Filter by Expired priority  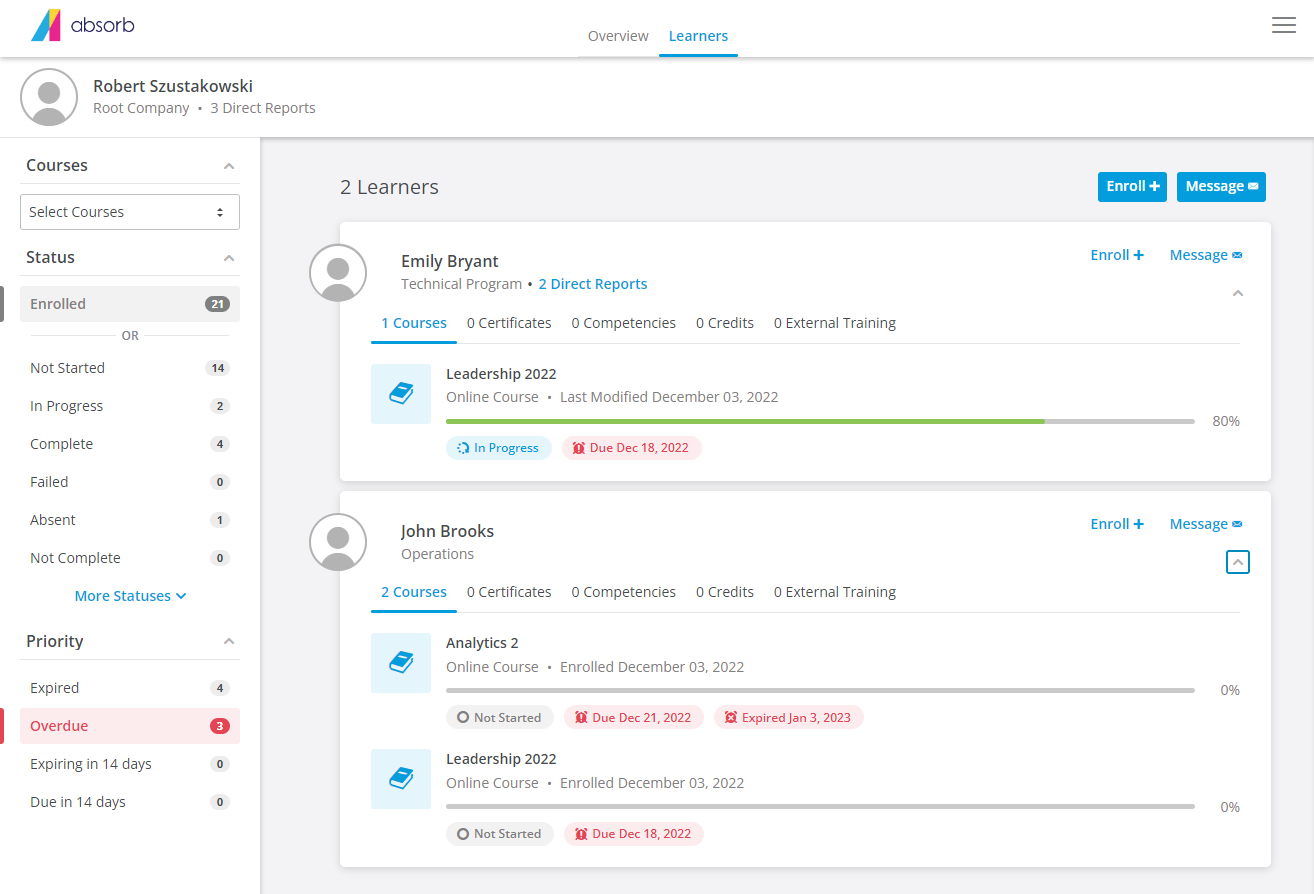[130, 688]
